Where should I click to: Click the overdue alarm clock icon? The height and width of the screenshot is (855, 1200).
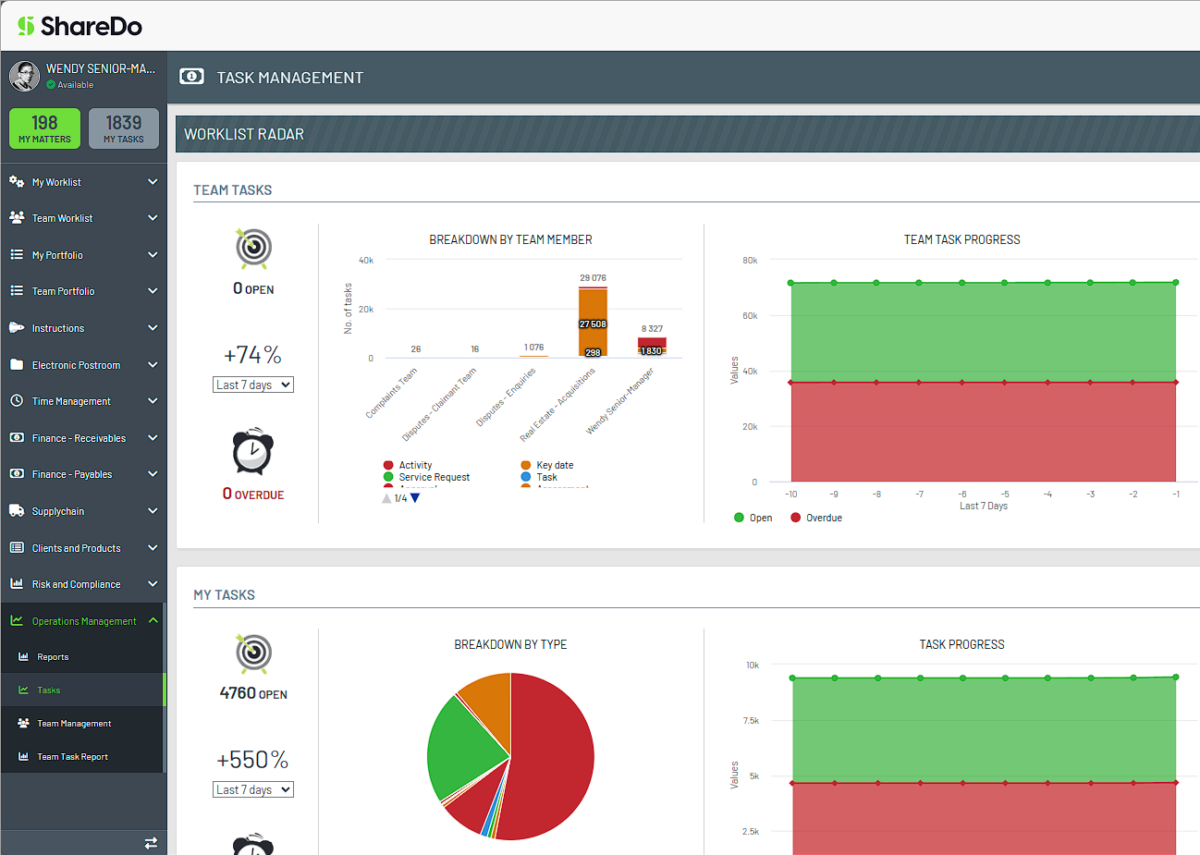click(x=252, y=451)
